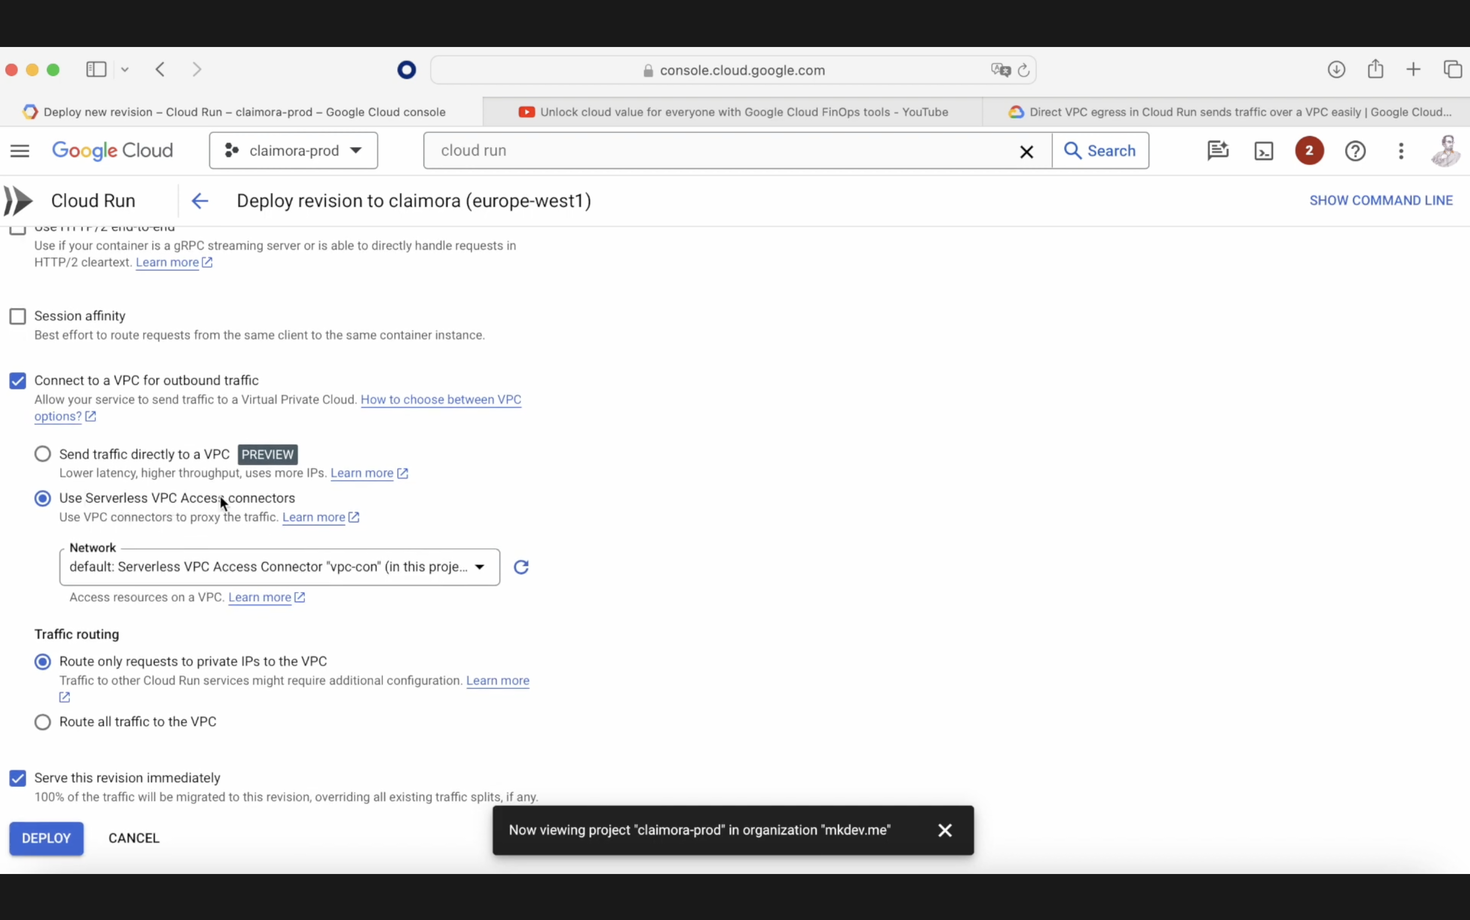Viewport: 1470px width, 920px height.
Task: Open Learn more for direct VPC traffic
Action: [369, 473]
